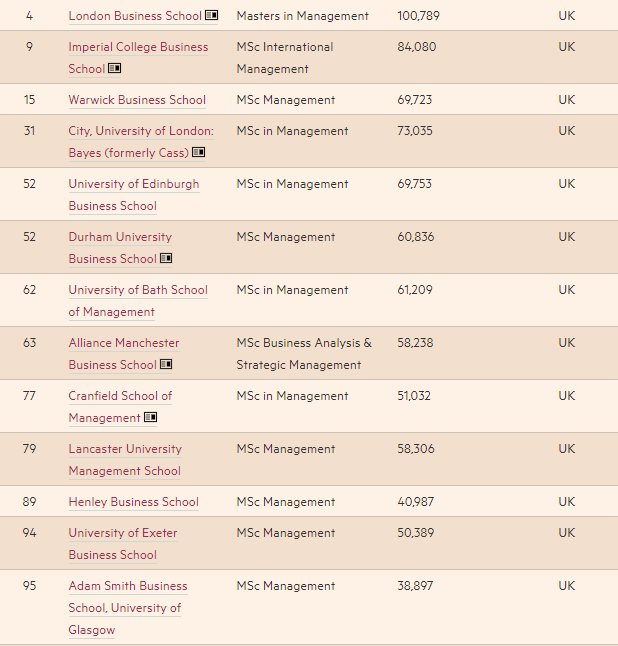618x646 pixels.
Task: Click the Masters in Management programme cell
Action: tap(302, 16)
